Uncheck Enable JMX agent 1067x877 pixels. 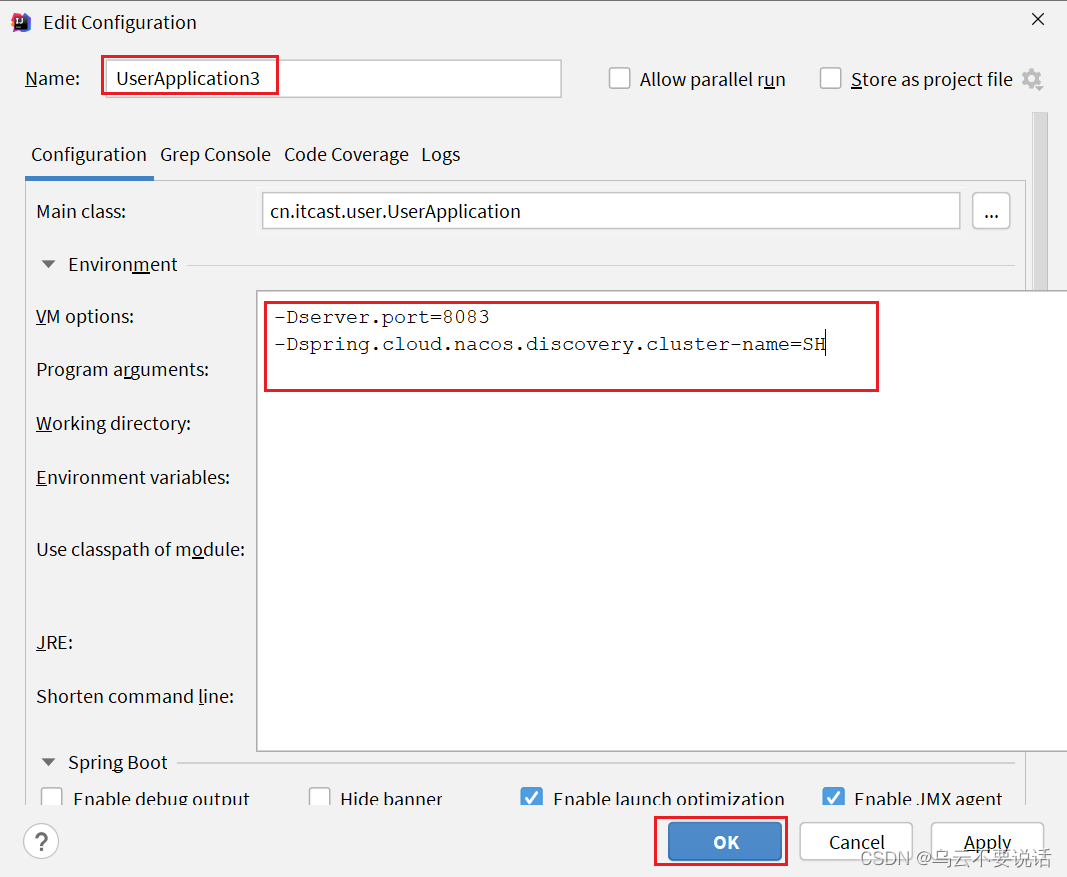tap(833, 797)
